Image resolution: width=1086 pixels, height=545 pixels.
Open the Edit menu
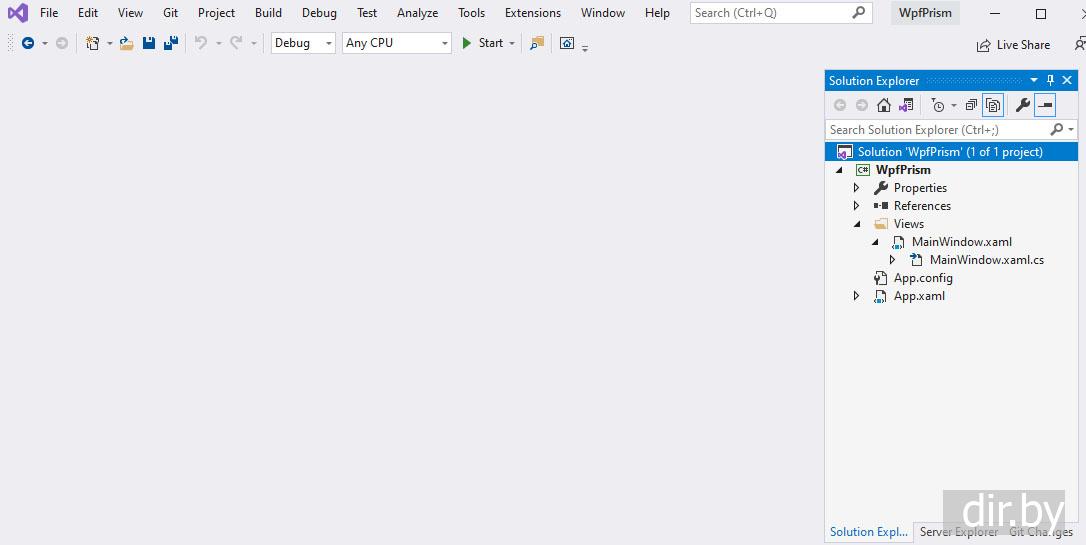(x=88, y=12)
